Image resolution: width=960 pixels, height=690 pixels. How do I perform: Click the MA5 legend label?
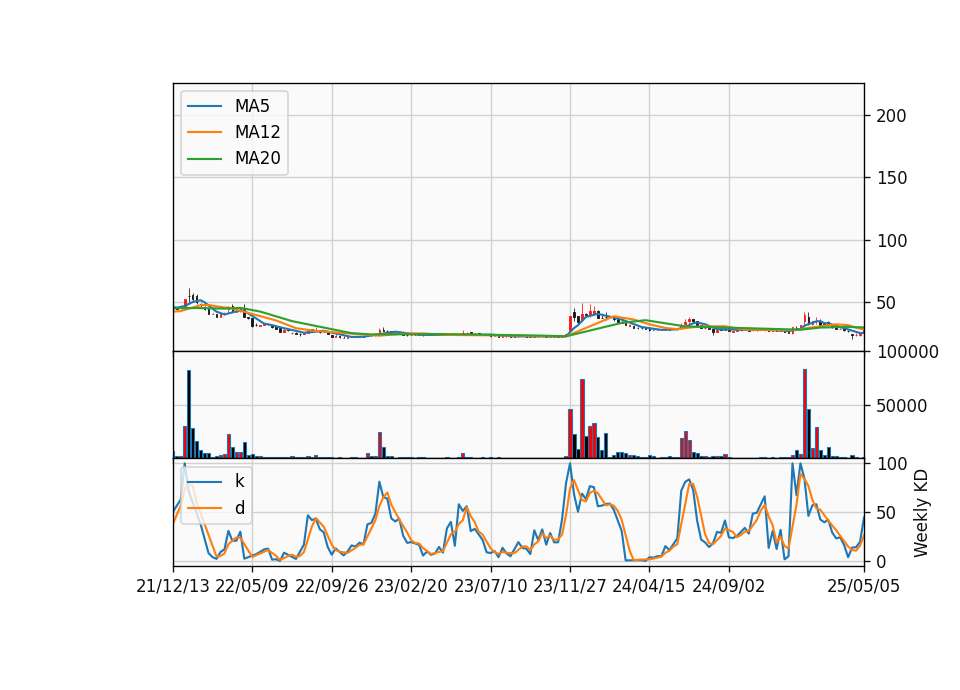point(252,106)
